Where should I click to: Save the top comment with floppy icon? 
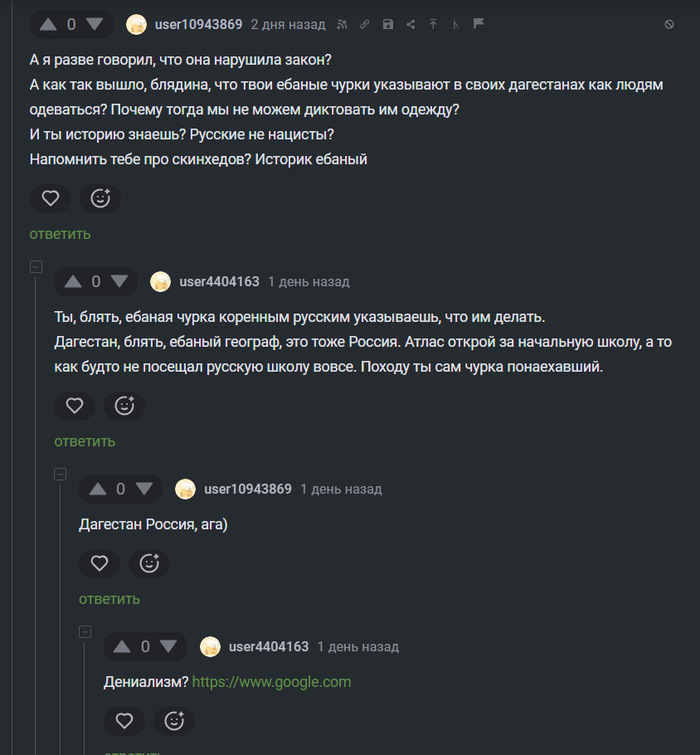click(x=388, y=24)
